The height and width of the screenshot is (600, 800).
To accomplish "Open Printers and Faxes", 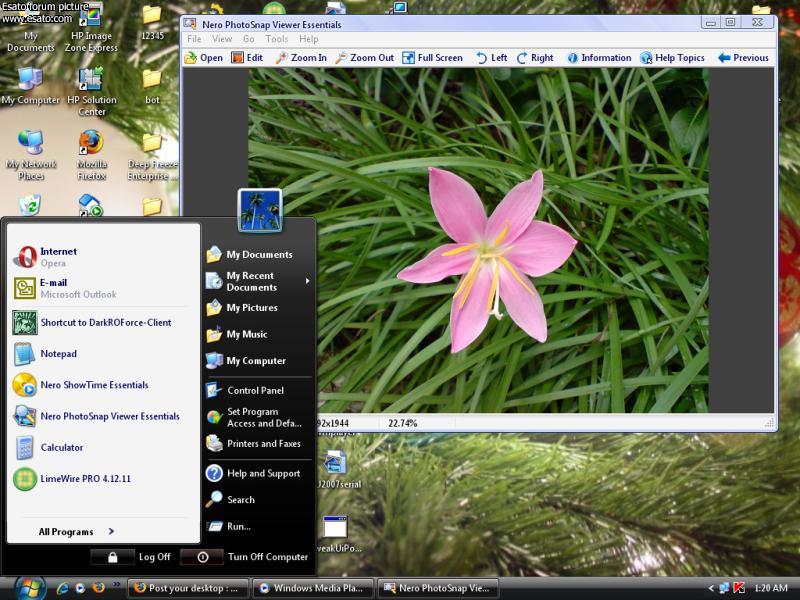I will pyautogui.click(x=259, y=443).
